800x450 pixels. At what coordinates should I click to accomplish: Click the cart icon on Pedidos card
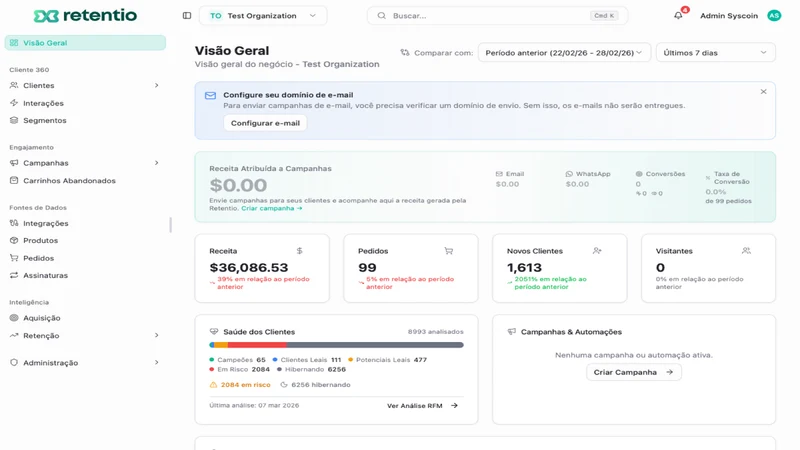click(448, 251)
